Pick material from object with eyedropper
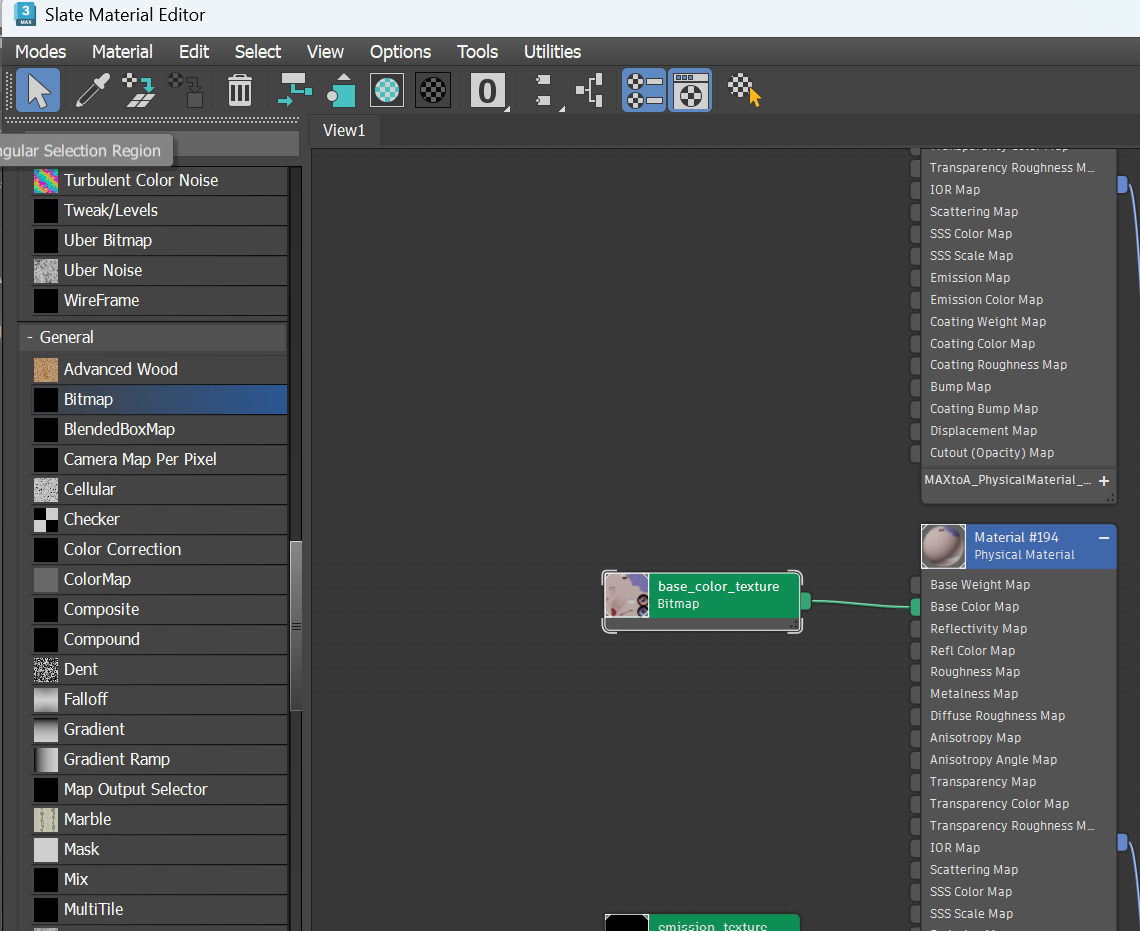Viewport: 1140px width, 931px height. 94,91
